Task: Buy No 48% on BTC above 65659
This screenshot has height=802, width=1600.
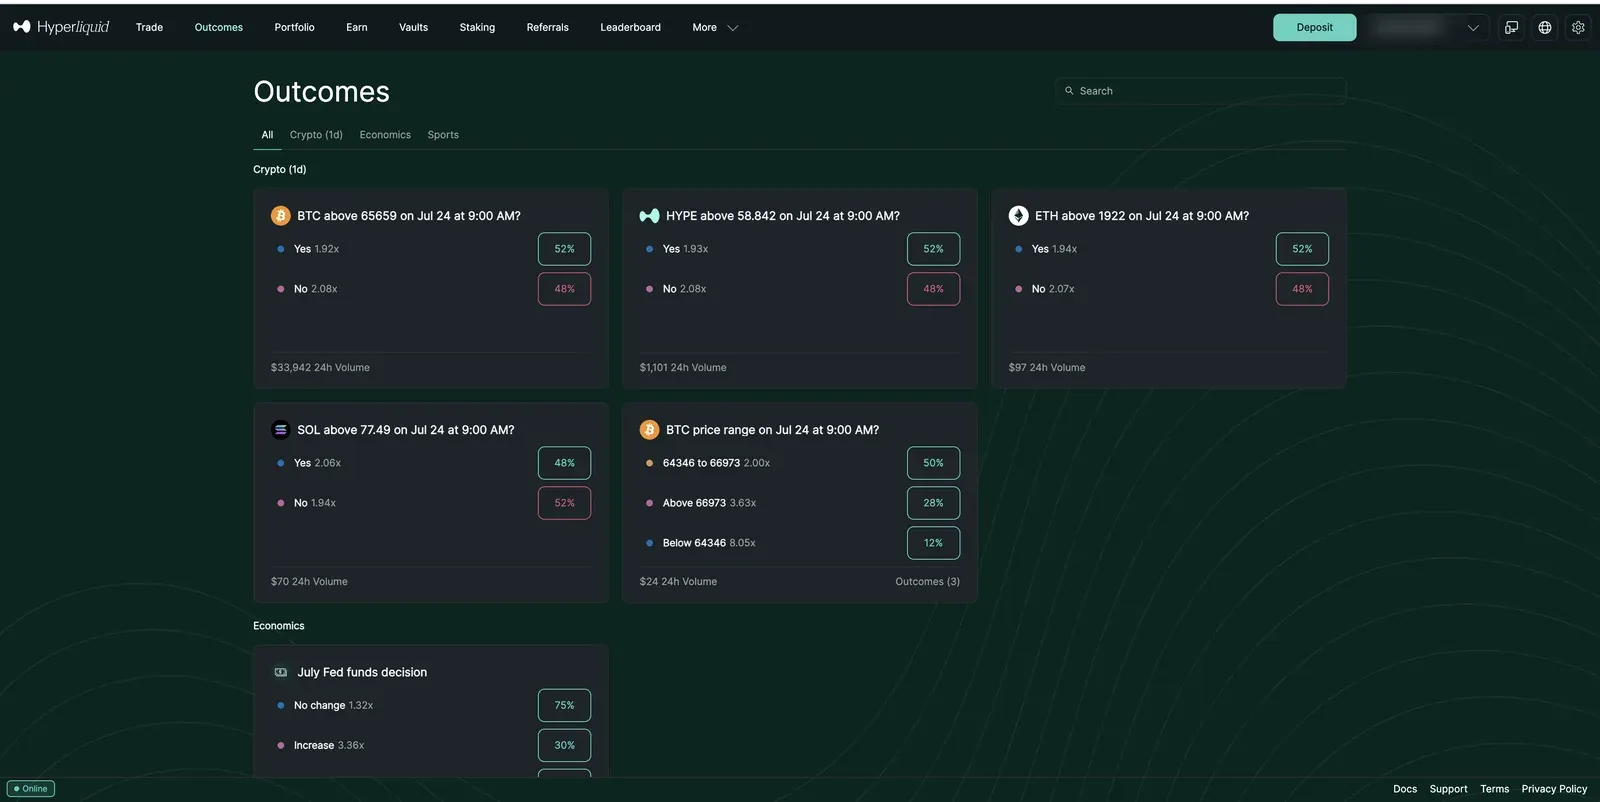Action: pyautogui.click(x=564, y=289)
